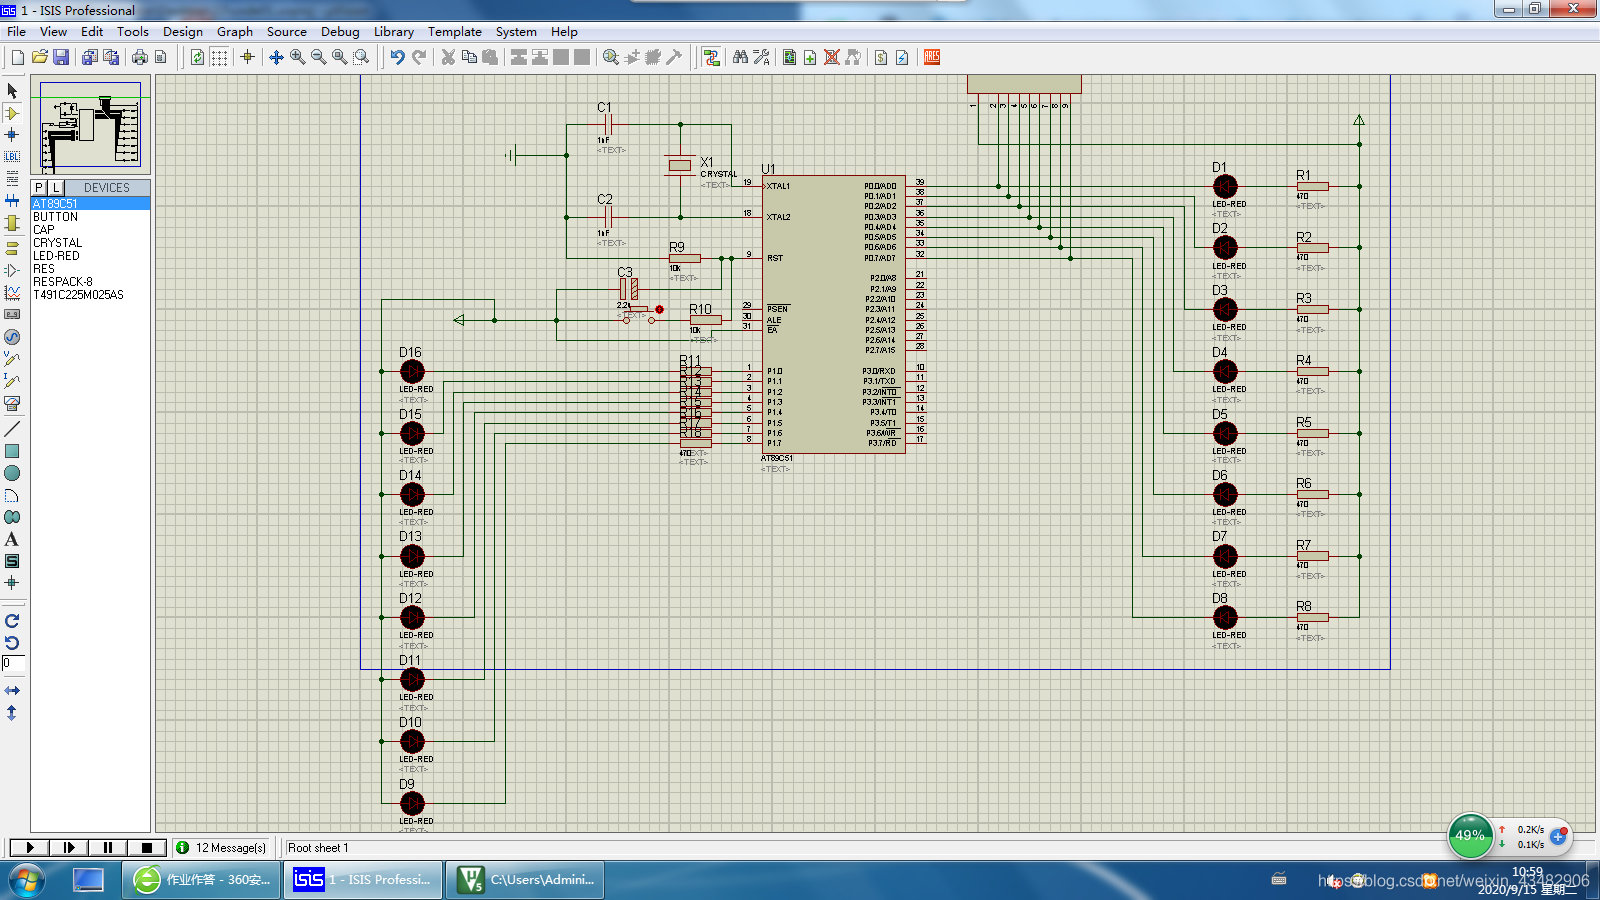Open the property assignment tool

(x=762, y=58)
